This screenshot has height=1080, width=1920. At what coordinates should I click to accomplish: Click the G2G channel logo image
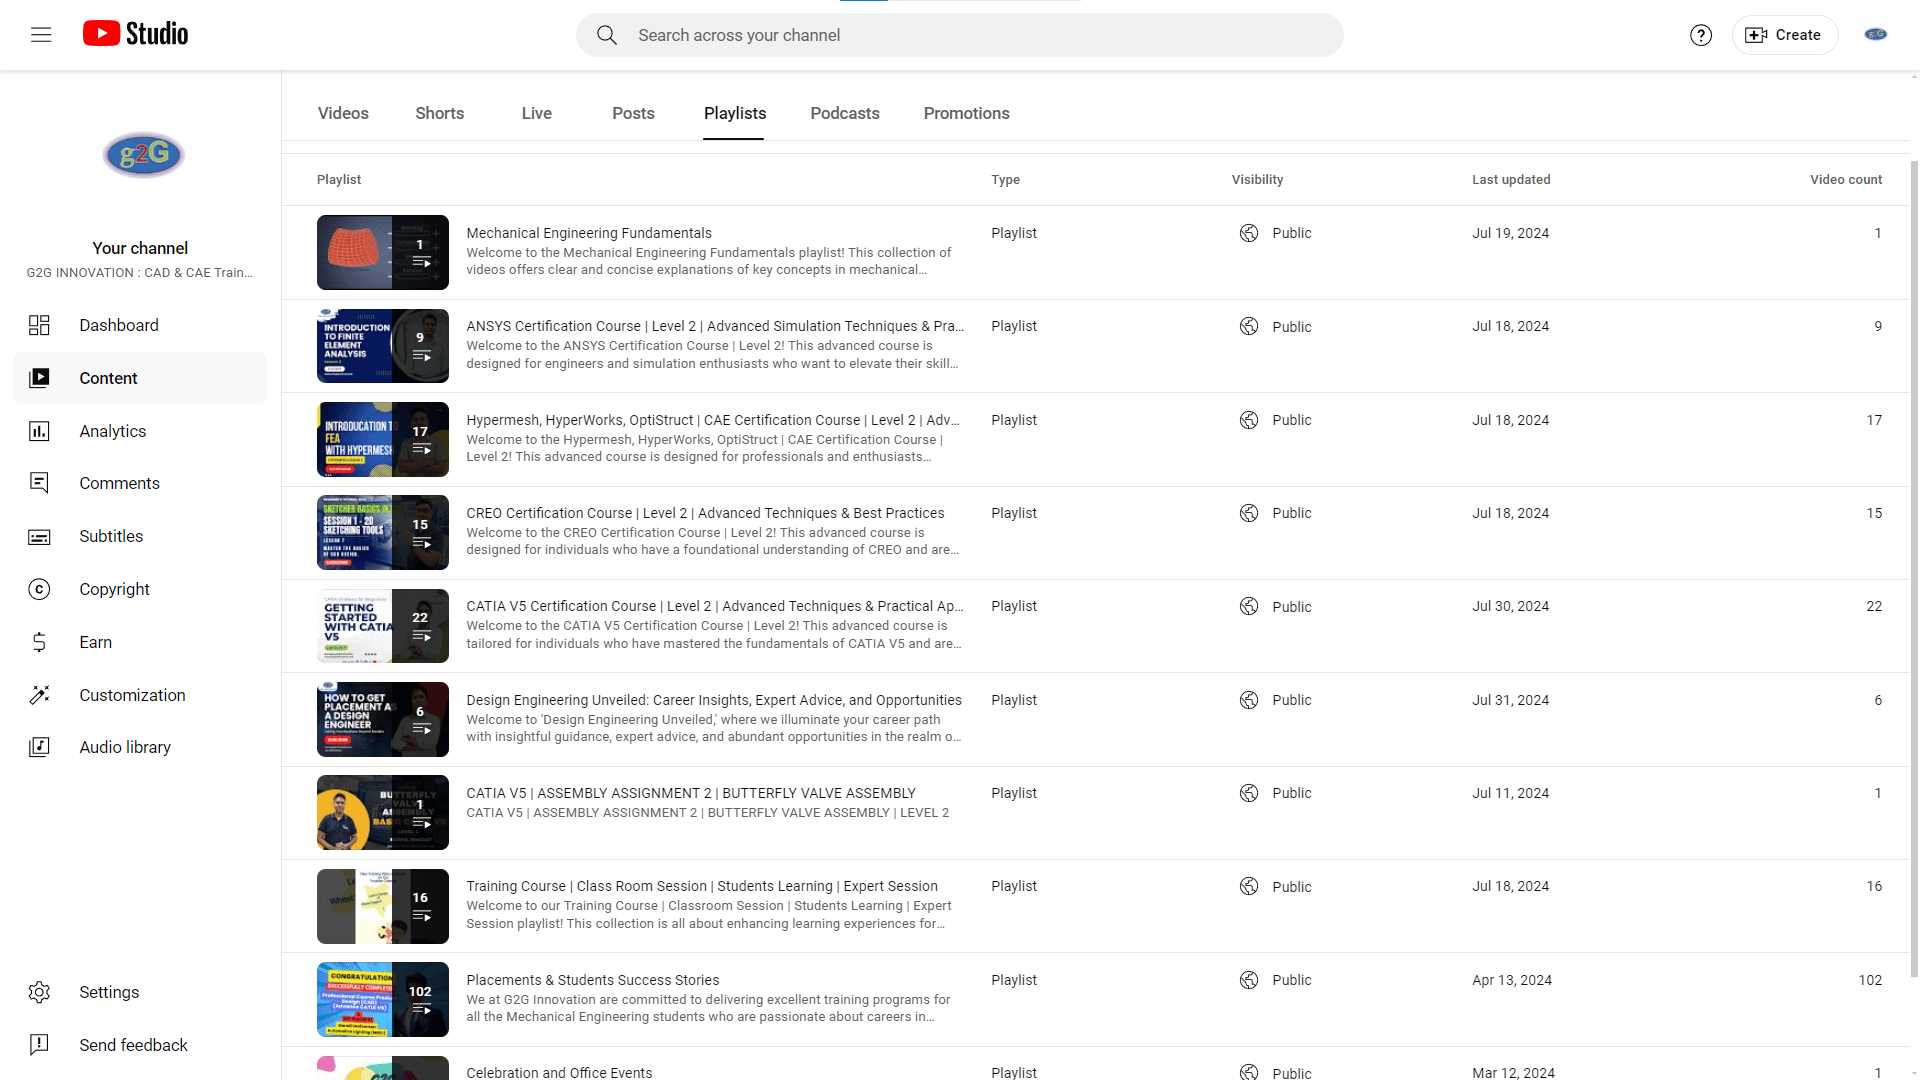pos(143,155)
